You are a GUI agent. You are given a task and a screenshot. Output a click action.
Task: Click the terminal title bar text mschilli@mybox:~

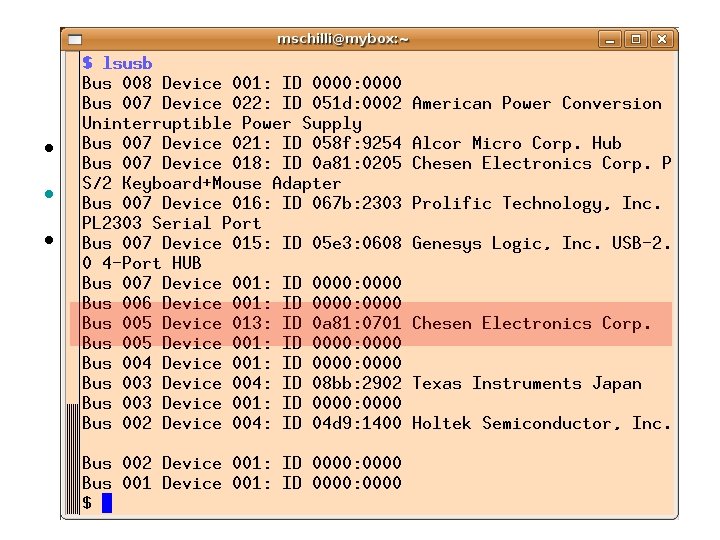[343, 39]
